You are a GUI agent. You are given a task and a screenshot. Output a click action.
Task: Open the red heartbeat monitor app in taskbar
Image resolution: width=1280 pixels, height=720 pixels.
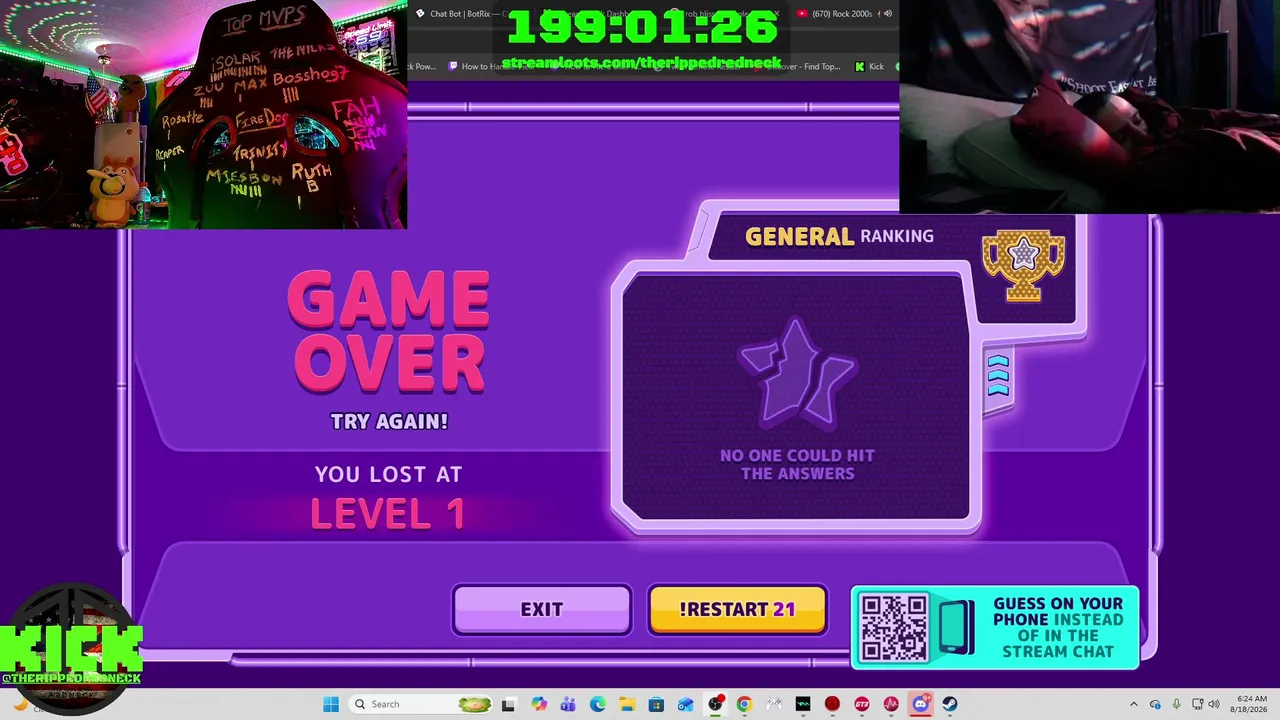(891, 704)
